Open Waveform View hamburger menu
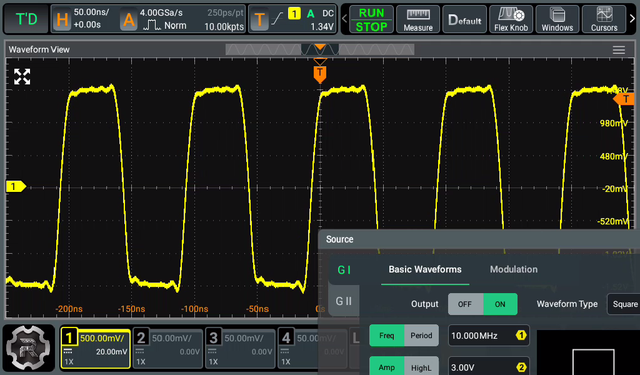 point(618,50)
